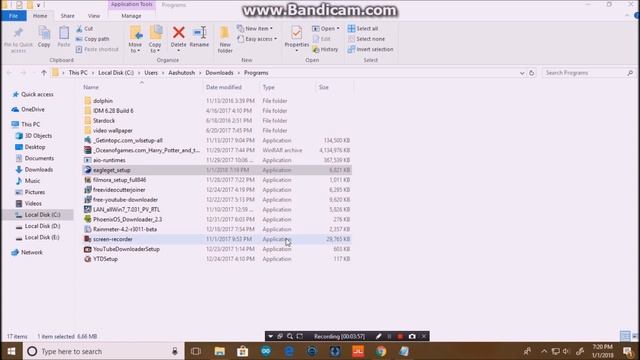Select Documents in navigation pane
The height and width of the screenshot is (360, 640).
[35, 158]
